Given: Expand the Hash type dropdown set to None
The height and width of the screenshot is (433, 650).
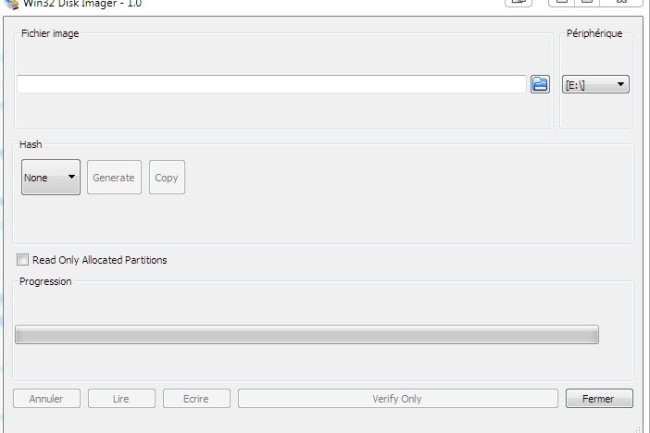Looking at the screenshot, I should 50,178.
